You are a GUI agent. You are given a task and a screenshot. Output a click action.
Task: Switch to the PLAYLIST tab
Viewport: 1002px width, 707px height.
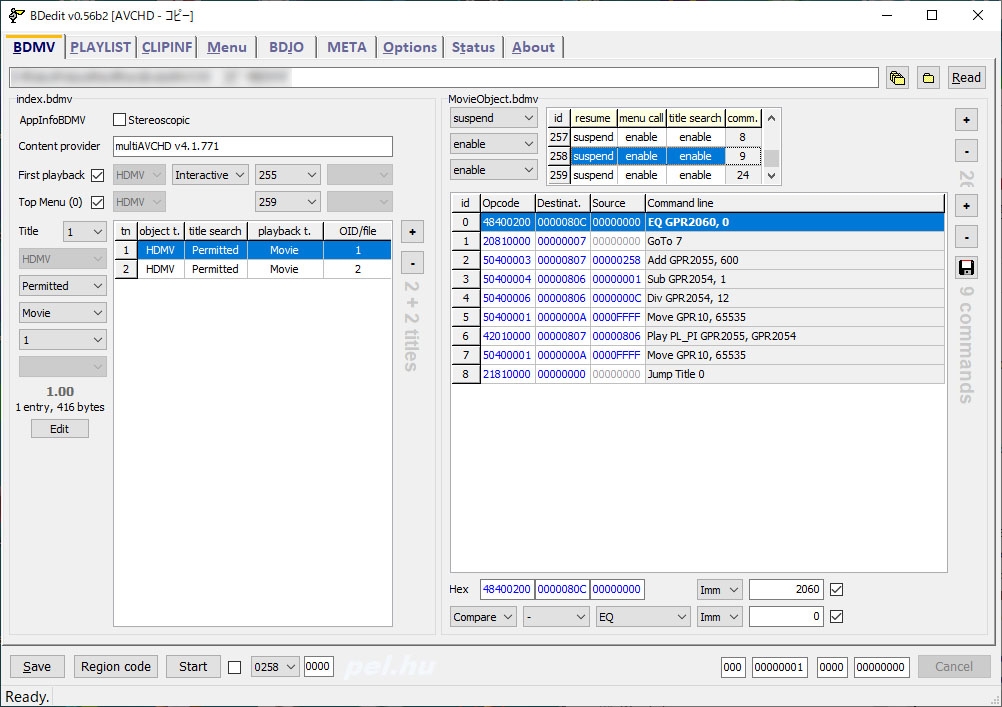[101, 47]
